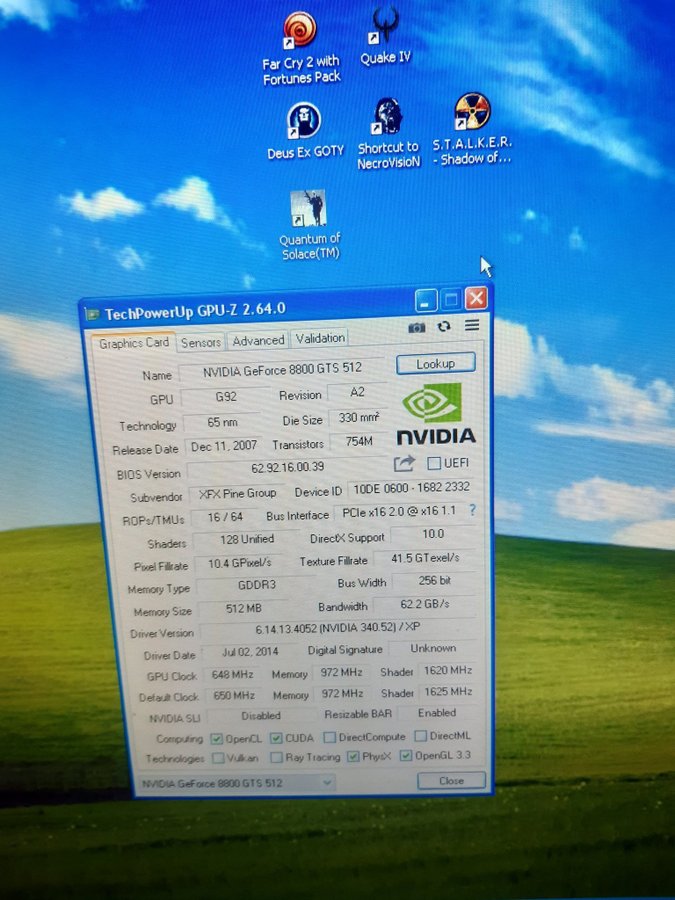Toggle the DirectML checkbox
Image resolution: width=675 pixels, height=900 pixels.
coord(421,735)
